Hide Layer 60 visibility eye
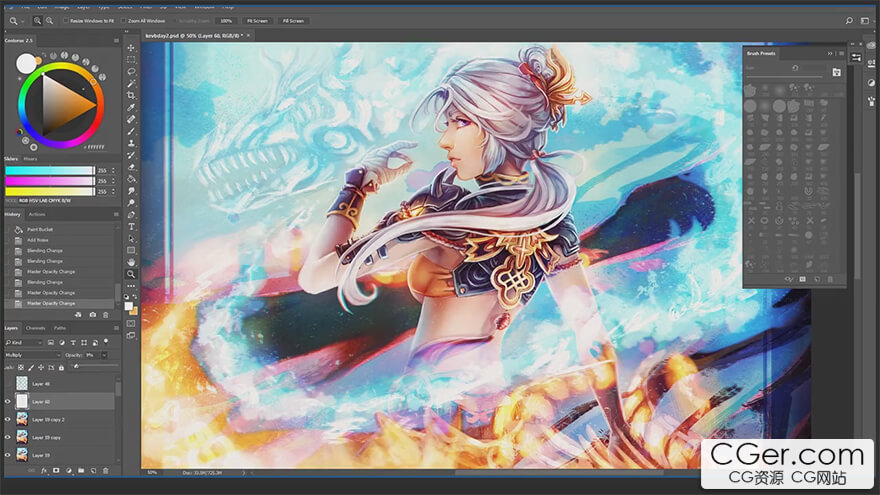Screen dimensions: 880x495 pos(8,401)
